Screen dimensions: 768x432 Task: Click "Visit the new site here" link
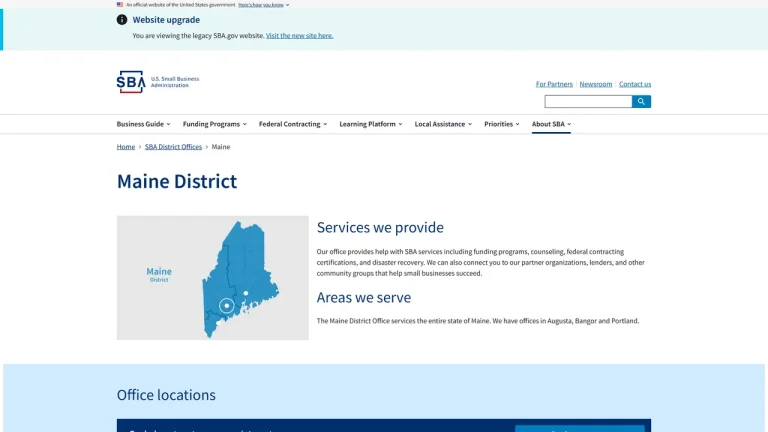[299, 35]
